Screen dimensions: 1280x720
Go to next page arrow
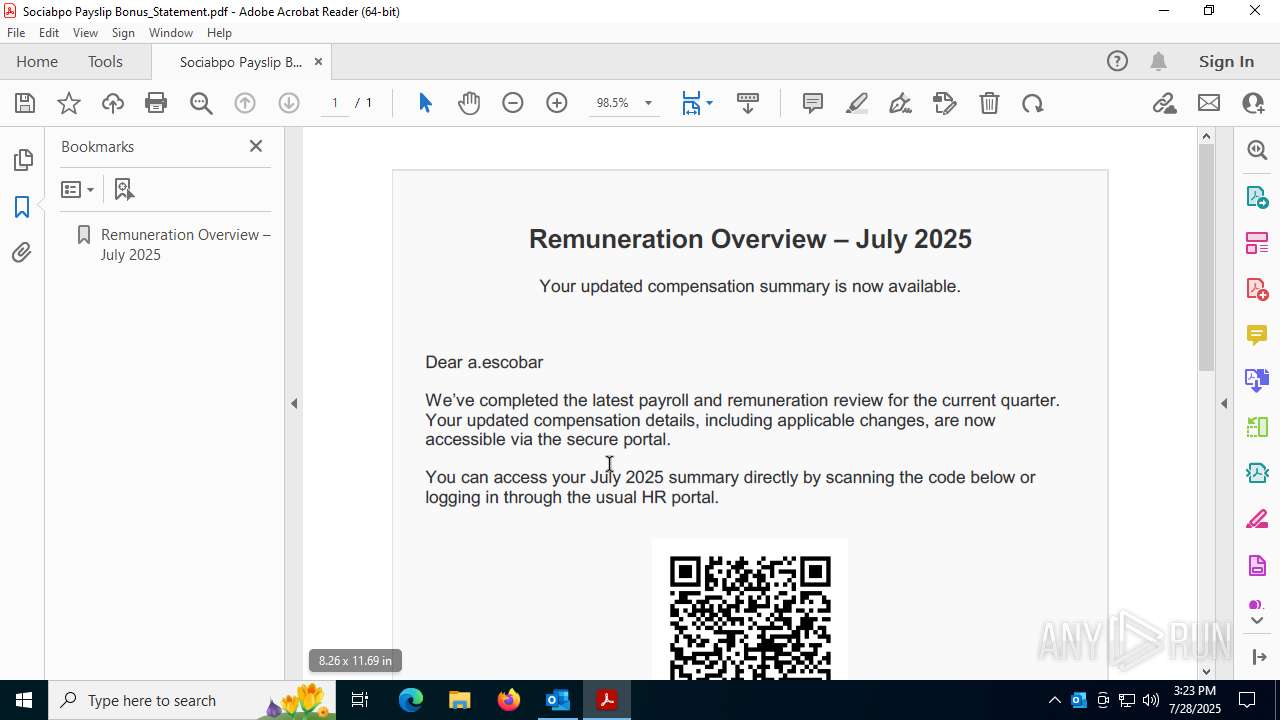tap(289, 103)
